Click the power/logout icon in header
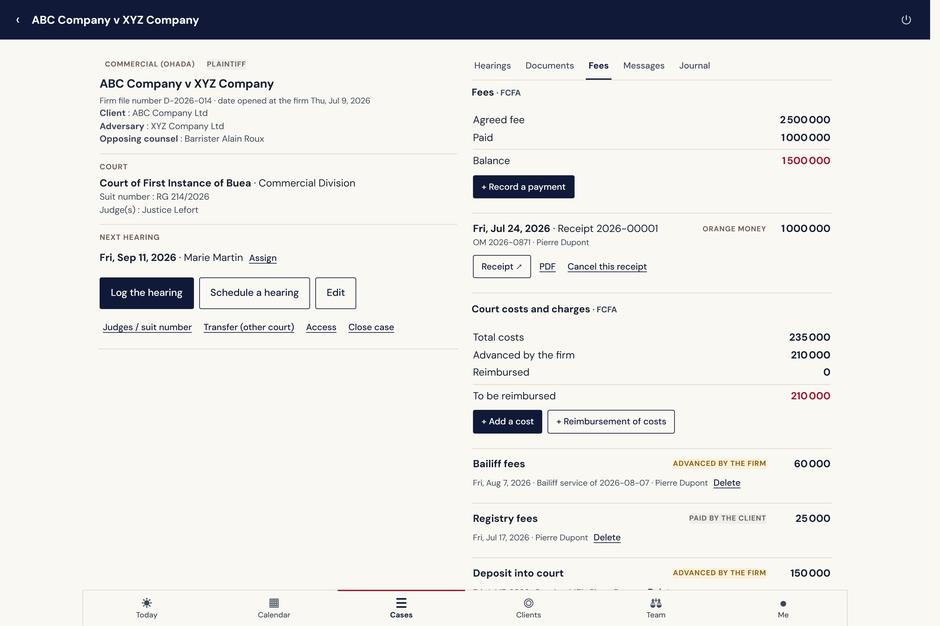The width and height of the screenshot is (940, 626). [x=906, y=20]
